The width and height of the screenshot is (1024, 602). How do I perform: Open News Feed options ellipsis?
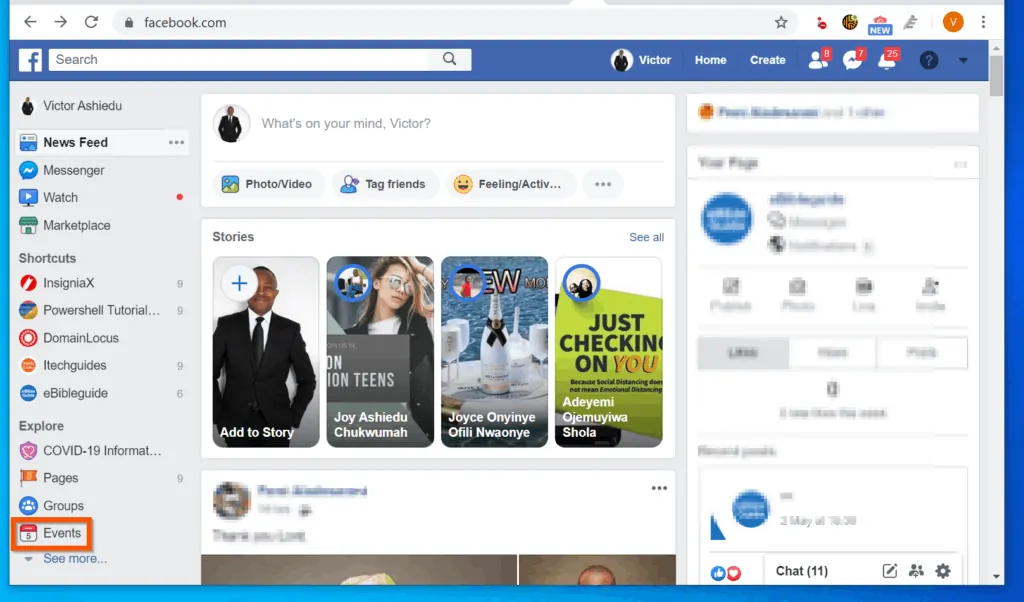[x=176, y=142]
